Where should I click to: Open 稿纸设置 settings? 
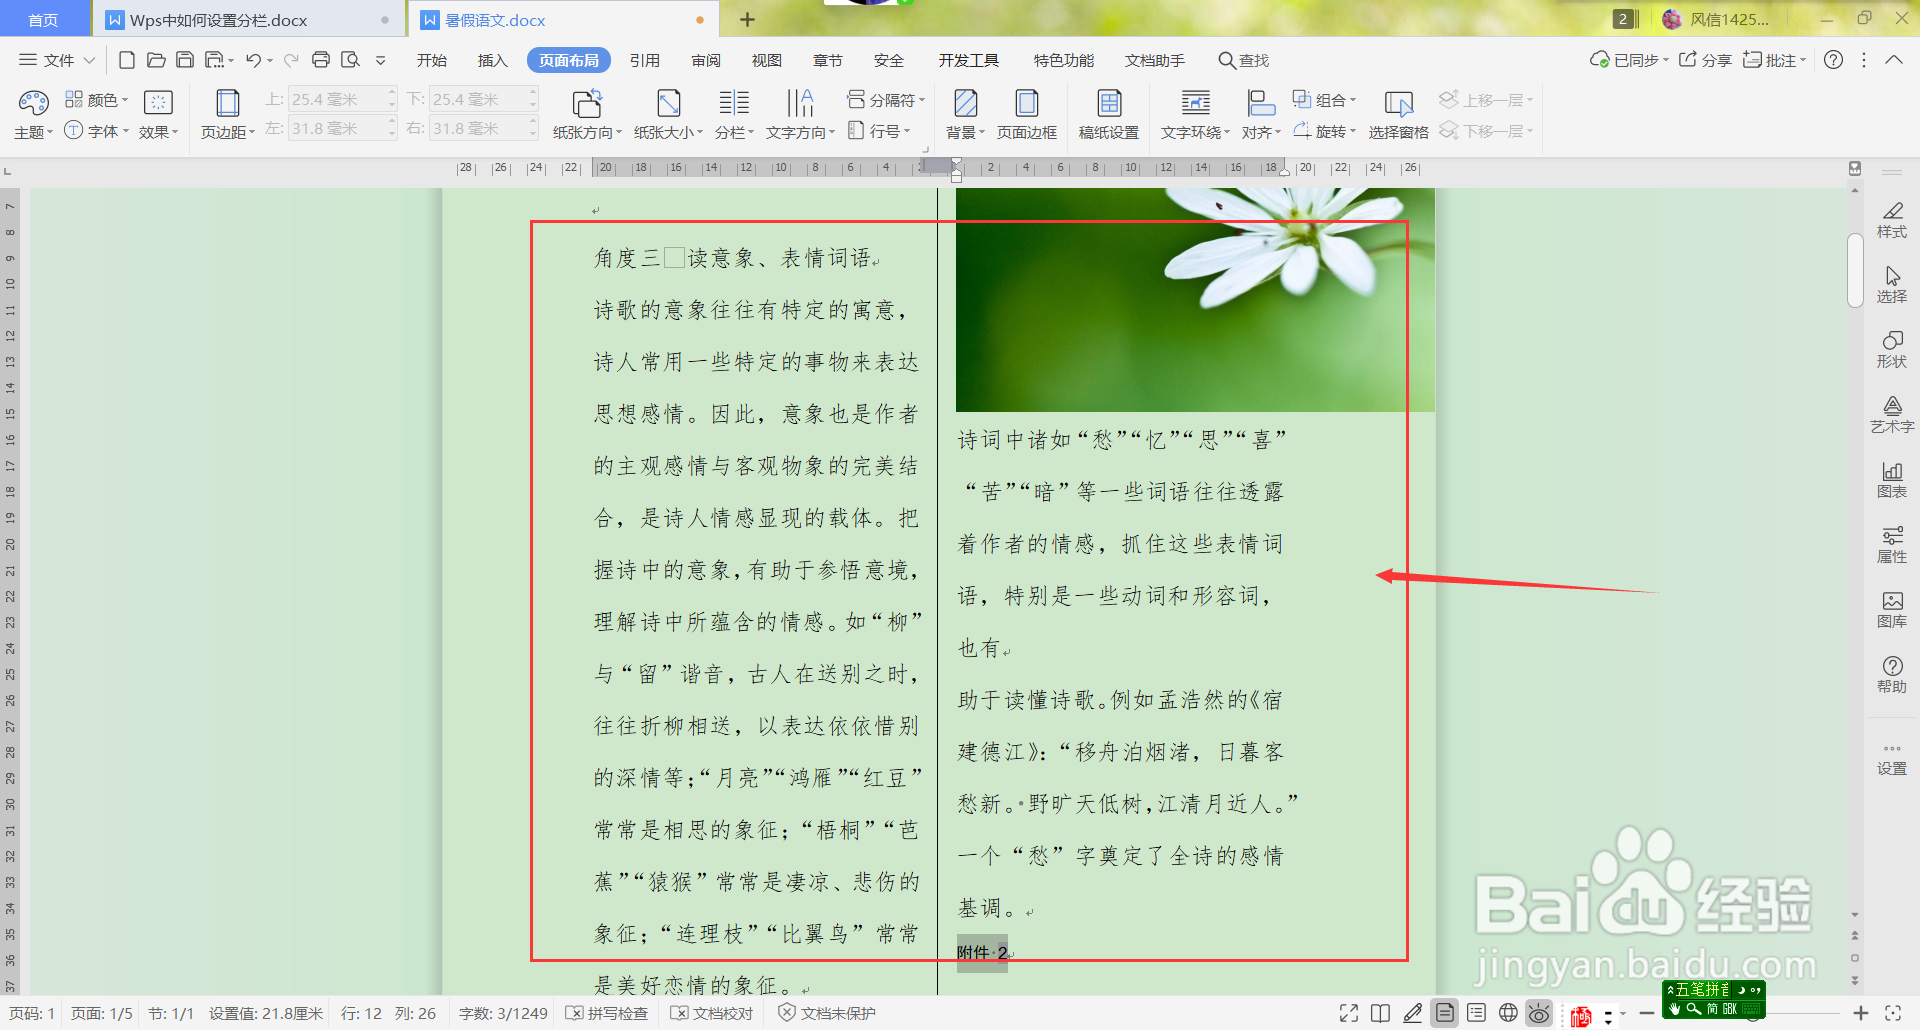(1110, 113)
